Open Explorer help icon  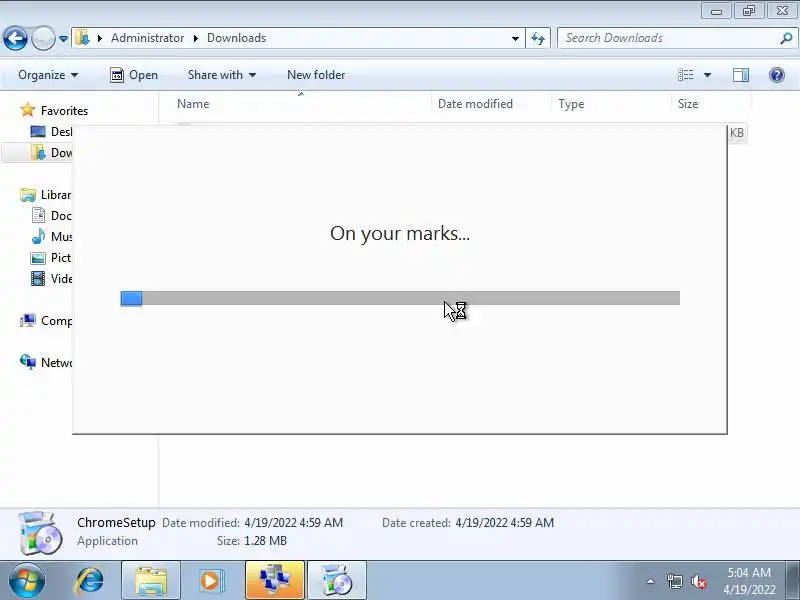[777, 75]
